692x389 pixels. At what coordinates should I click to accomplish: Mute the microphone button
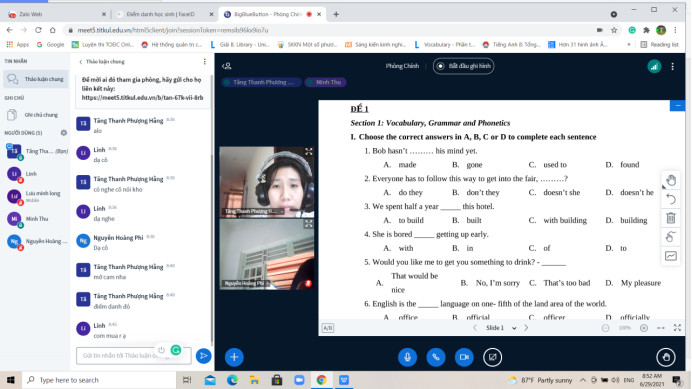(407, 357)
